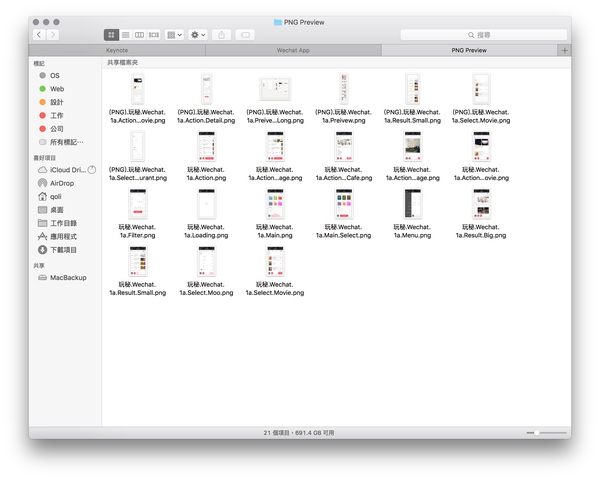Adjust the icon size slider

pyautogui.click(x=537, y=433)
